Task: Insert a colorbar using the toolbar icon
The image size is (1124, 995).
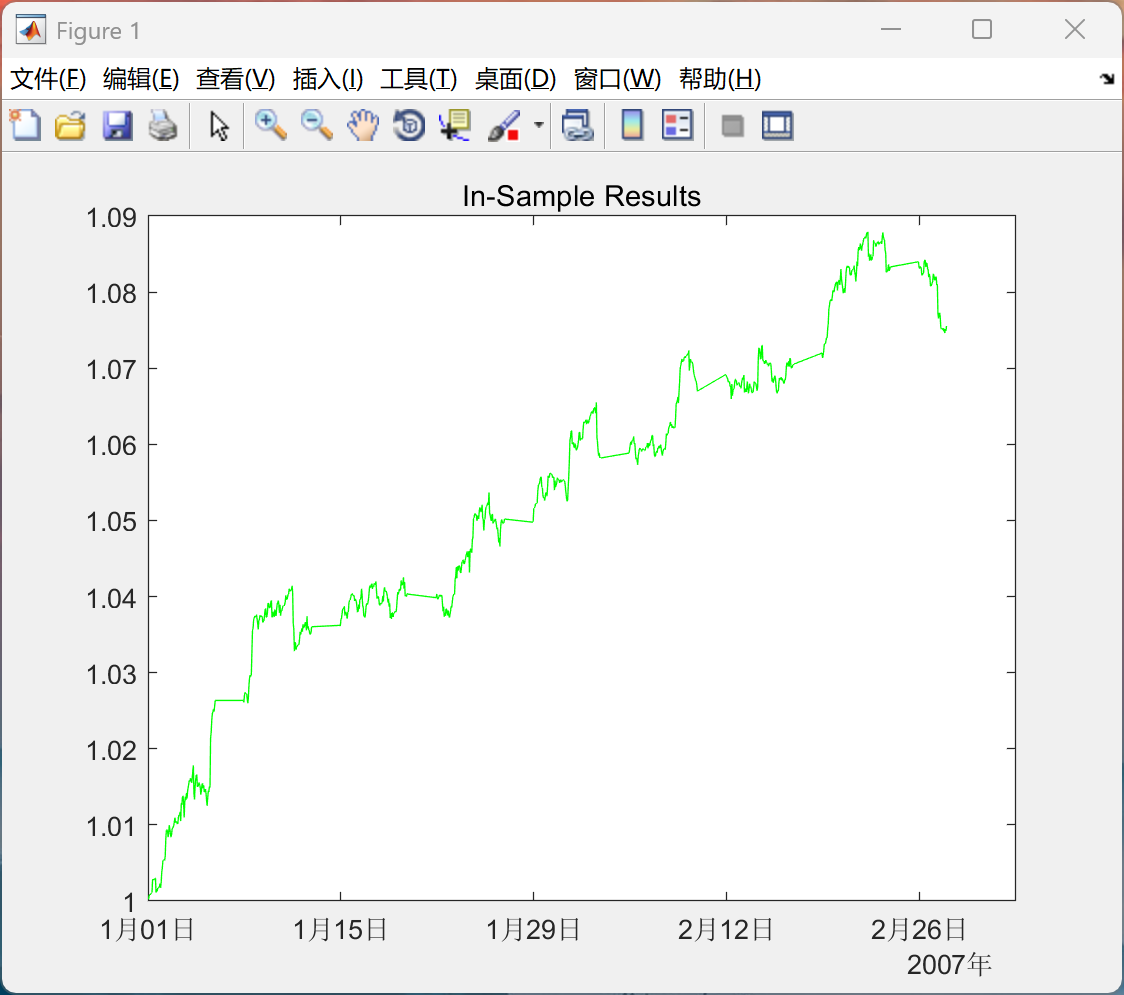Action: coord(632,125)
